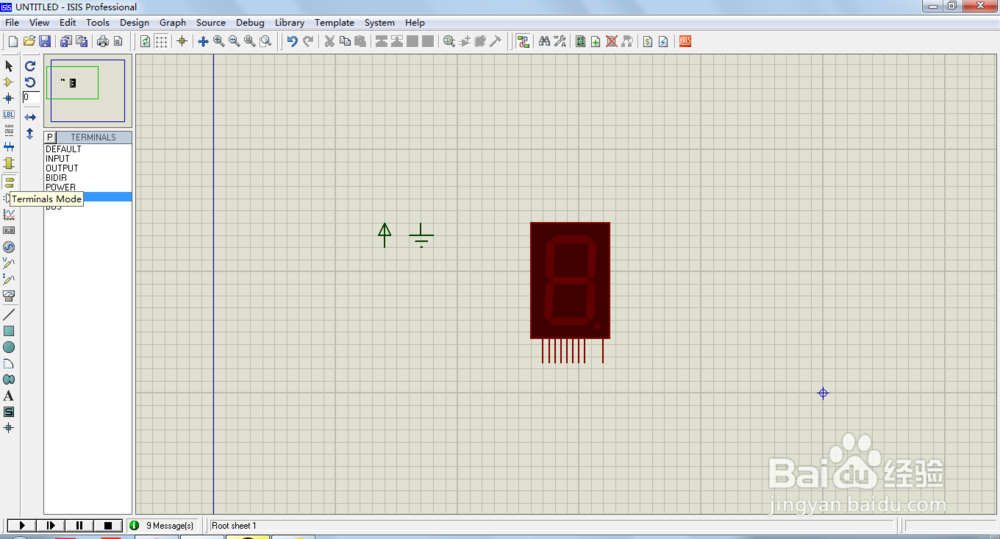Screen dimensions: 1000x539
Task: Select the Graph Mode tool
Action: 9,214
